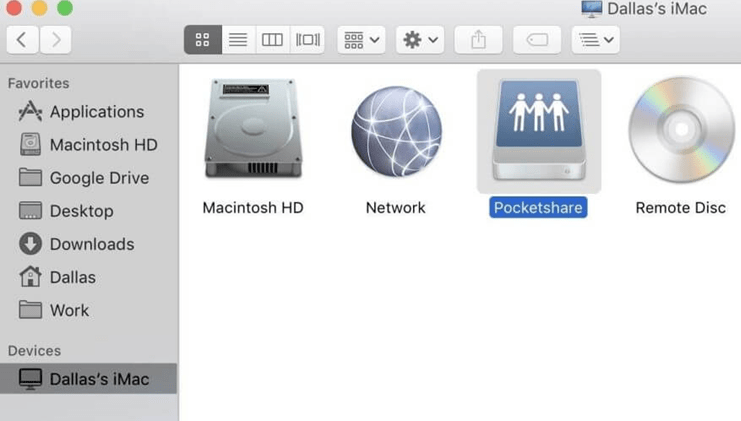
Task: Switch to gallery view
Action: click(307, 40)
